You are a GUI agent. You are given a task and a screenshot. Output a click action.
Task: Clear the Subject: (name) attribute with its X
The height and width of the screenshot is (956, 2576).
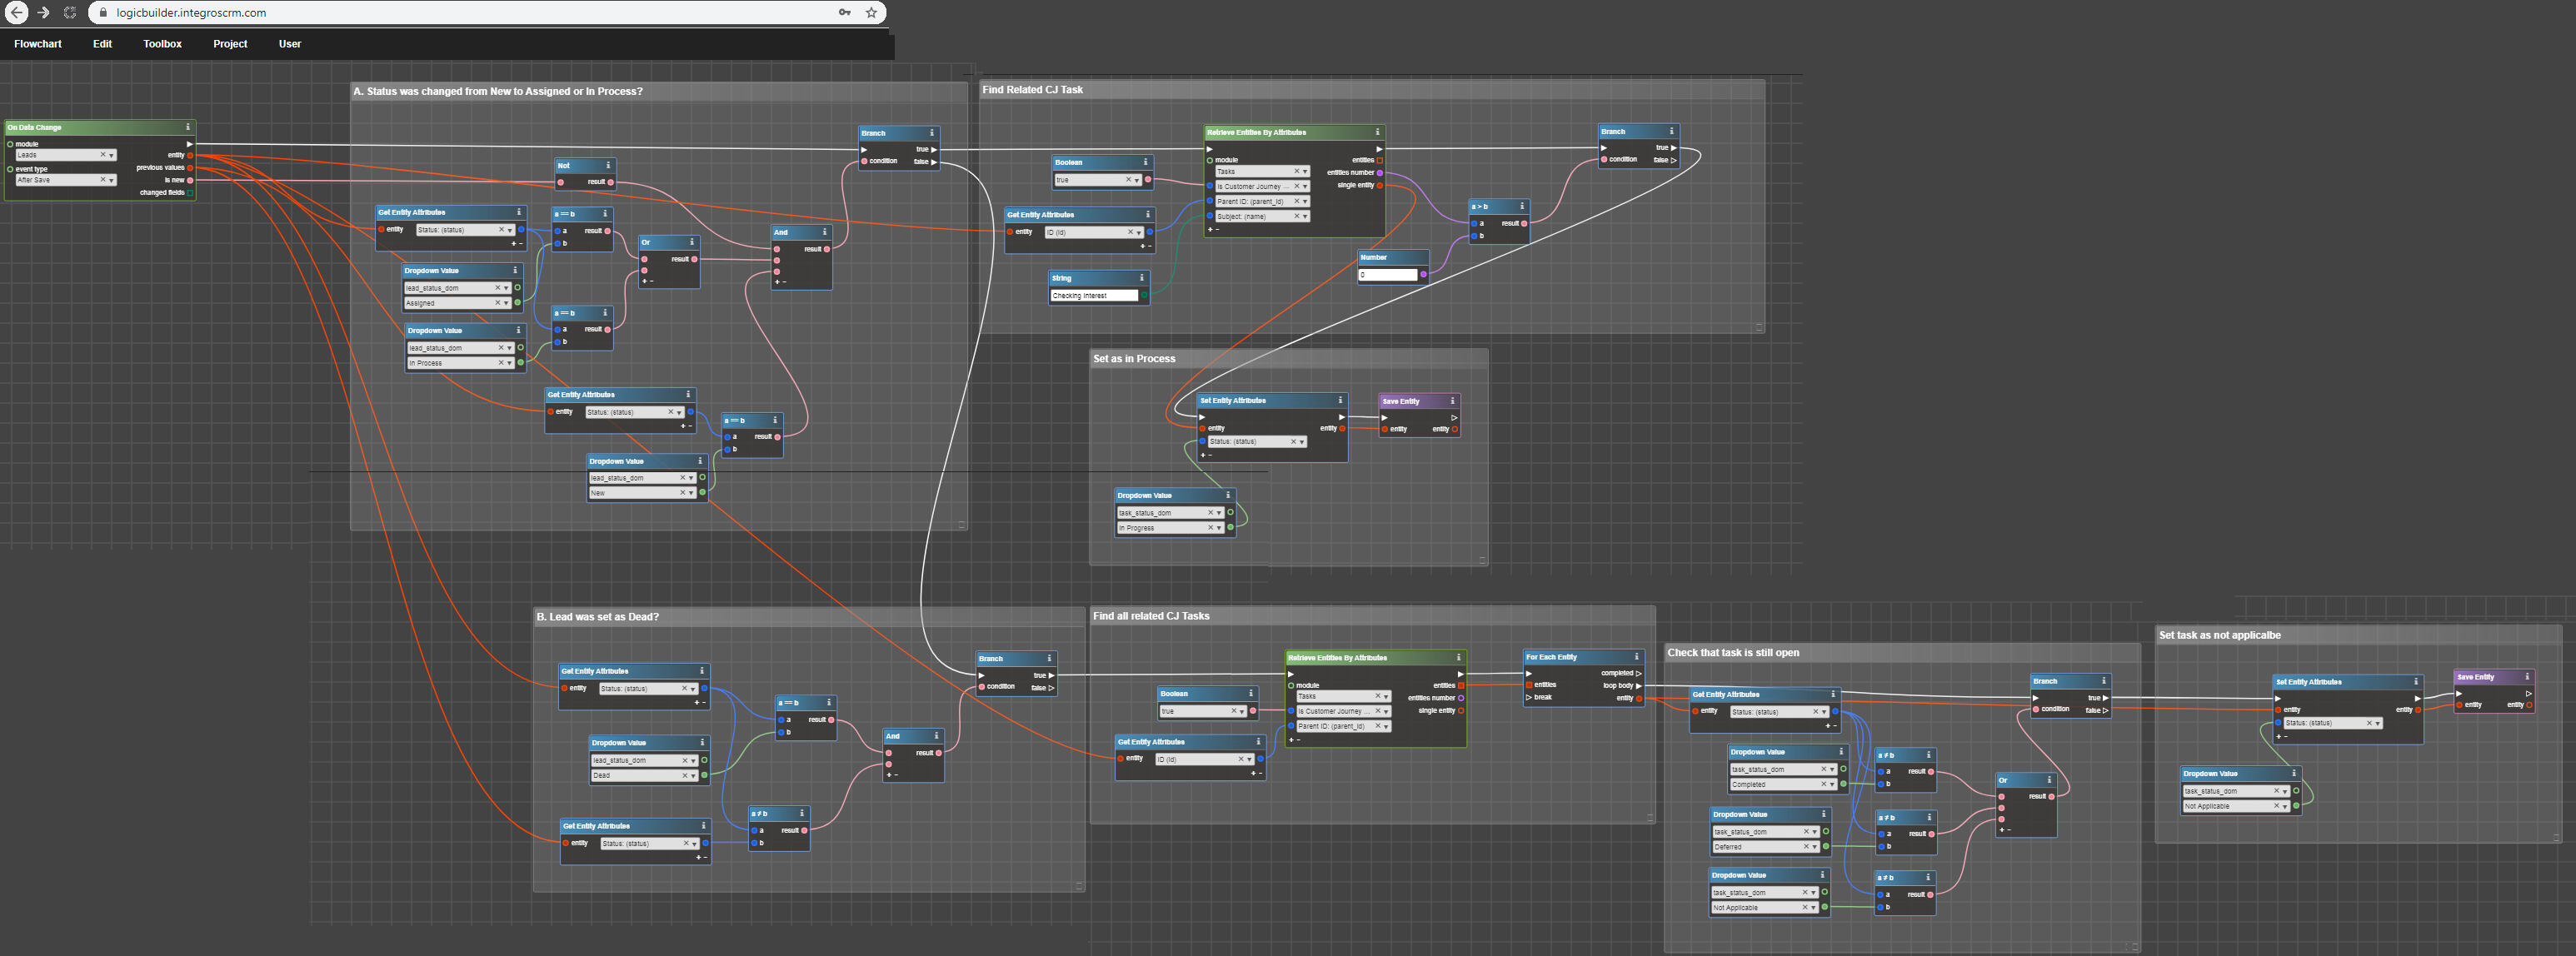(1296, 216)
